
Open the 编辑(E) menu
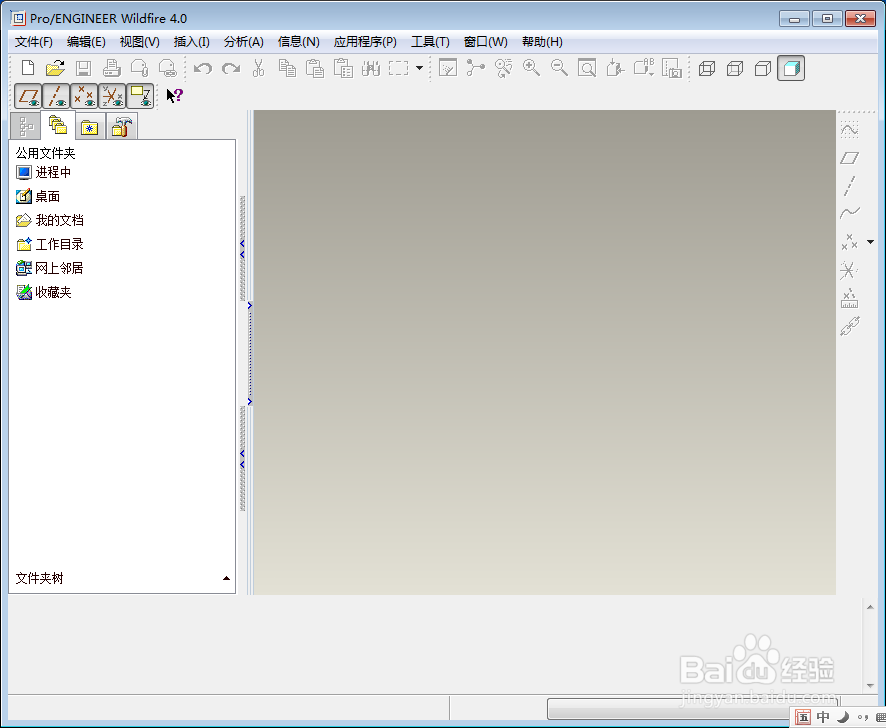tap(86, 42)
